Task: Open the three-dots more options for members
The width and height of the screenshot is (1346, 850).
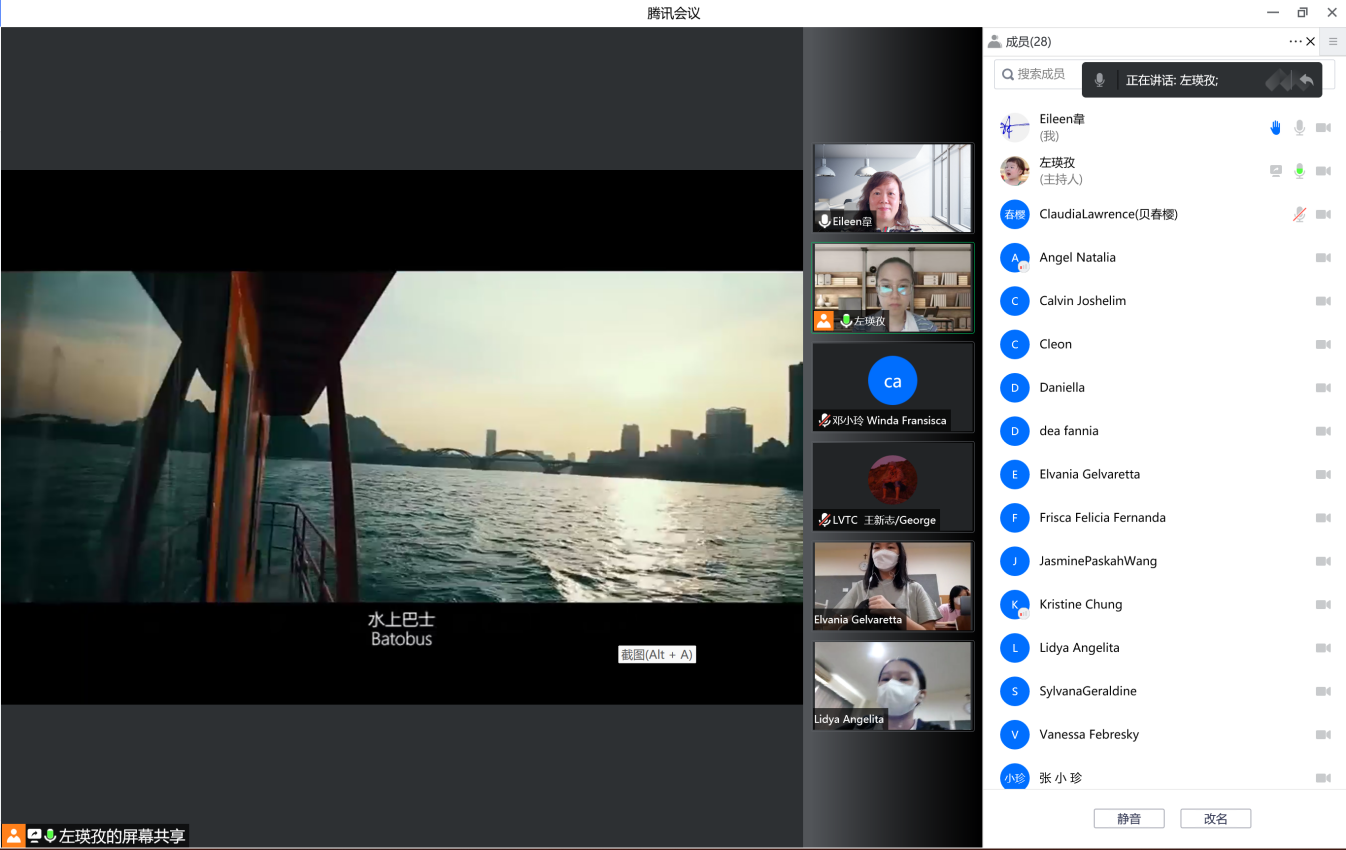Action: pyautogui.click(x=1295, y=42)
